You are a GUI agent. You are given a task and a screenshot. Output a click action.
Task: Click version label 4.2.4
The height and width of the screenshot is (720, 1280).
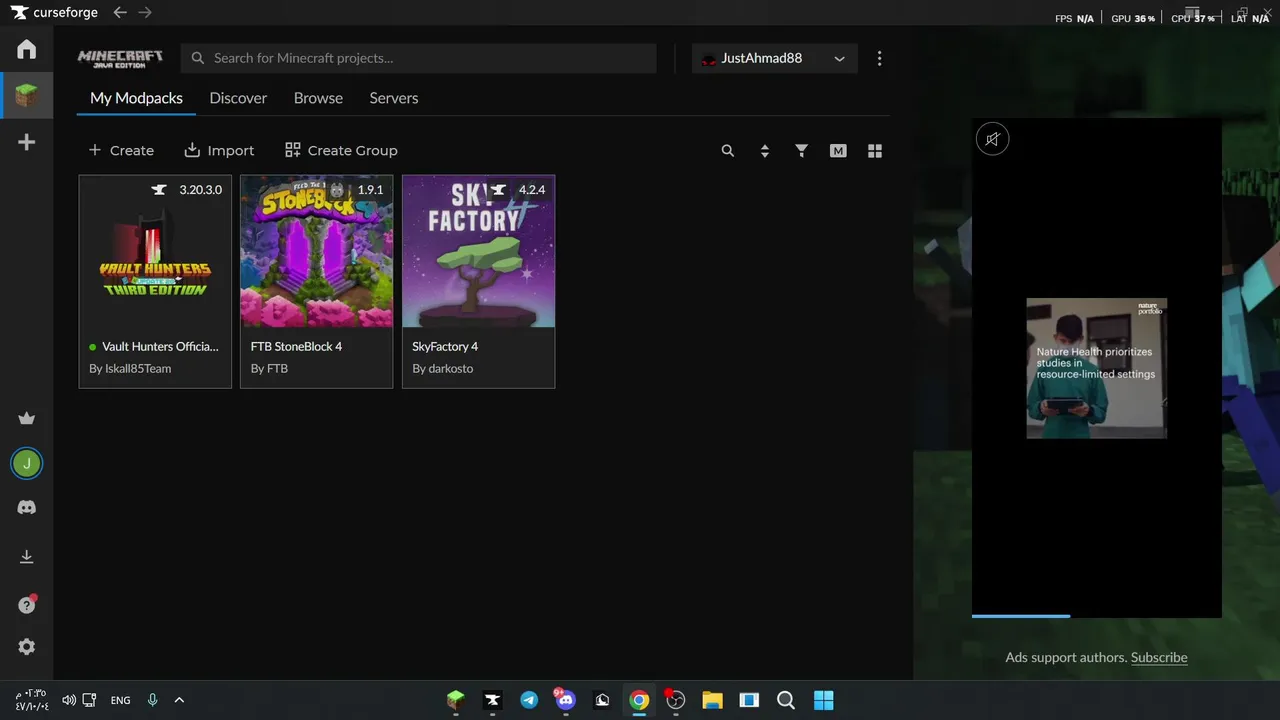(532, 190)
